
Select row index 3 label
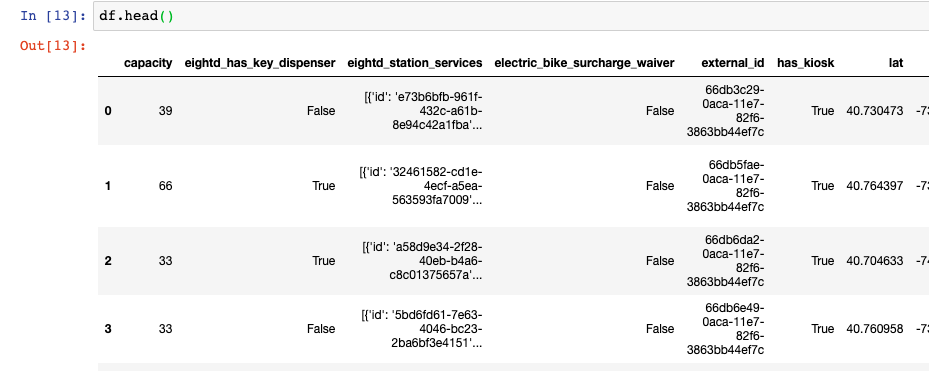(x=108, y=329)
